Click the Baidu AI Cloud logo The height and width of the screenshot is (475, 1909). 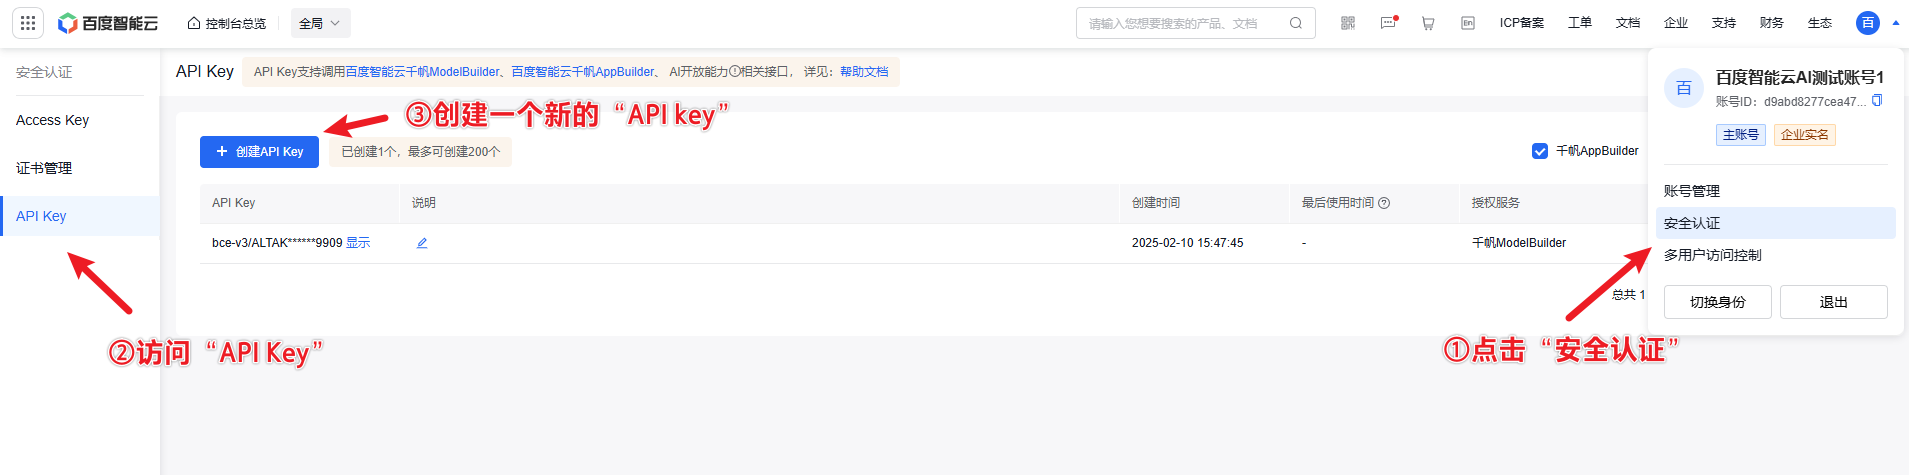(x=108, y=23)
